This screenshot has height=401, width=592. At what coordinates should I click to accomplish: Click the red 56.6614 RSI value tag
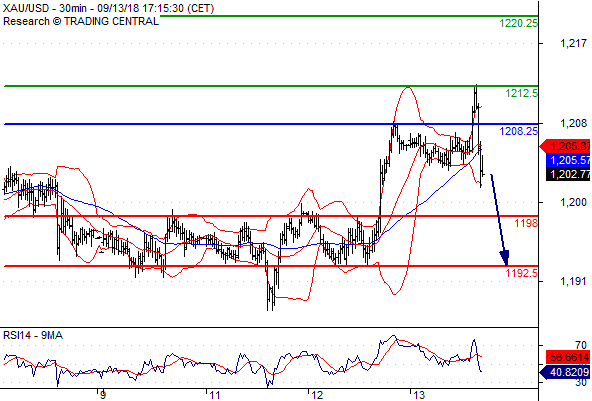[x=569, y=357]
